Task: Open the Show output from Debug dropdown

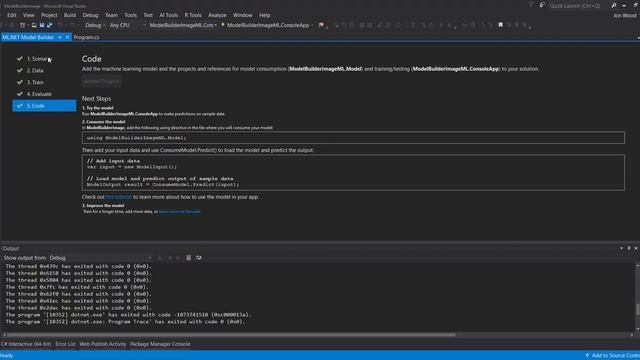Action: (100, 258)
